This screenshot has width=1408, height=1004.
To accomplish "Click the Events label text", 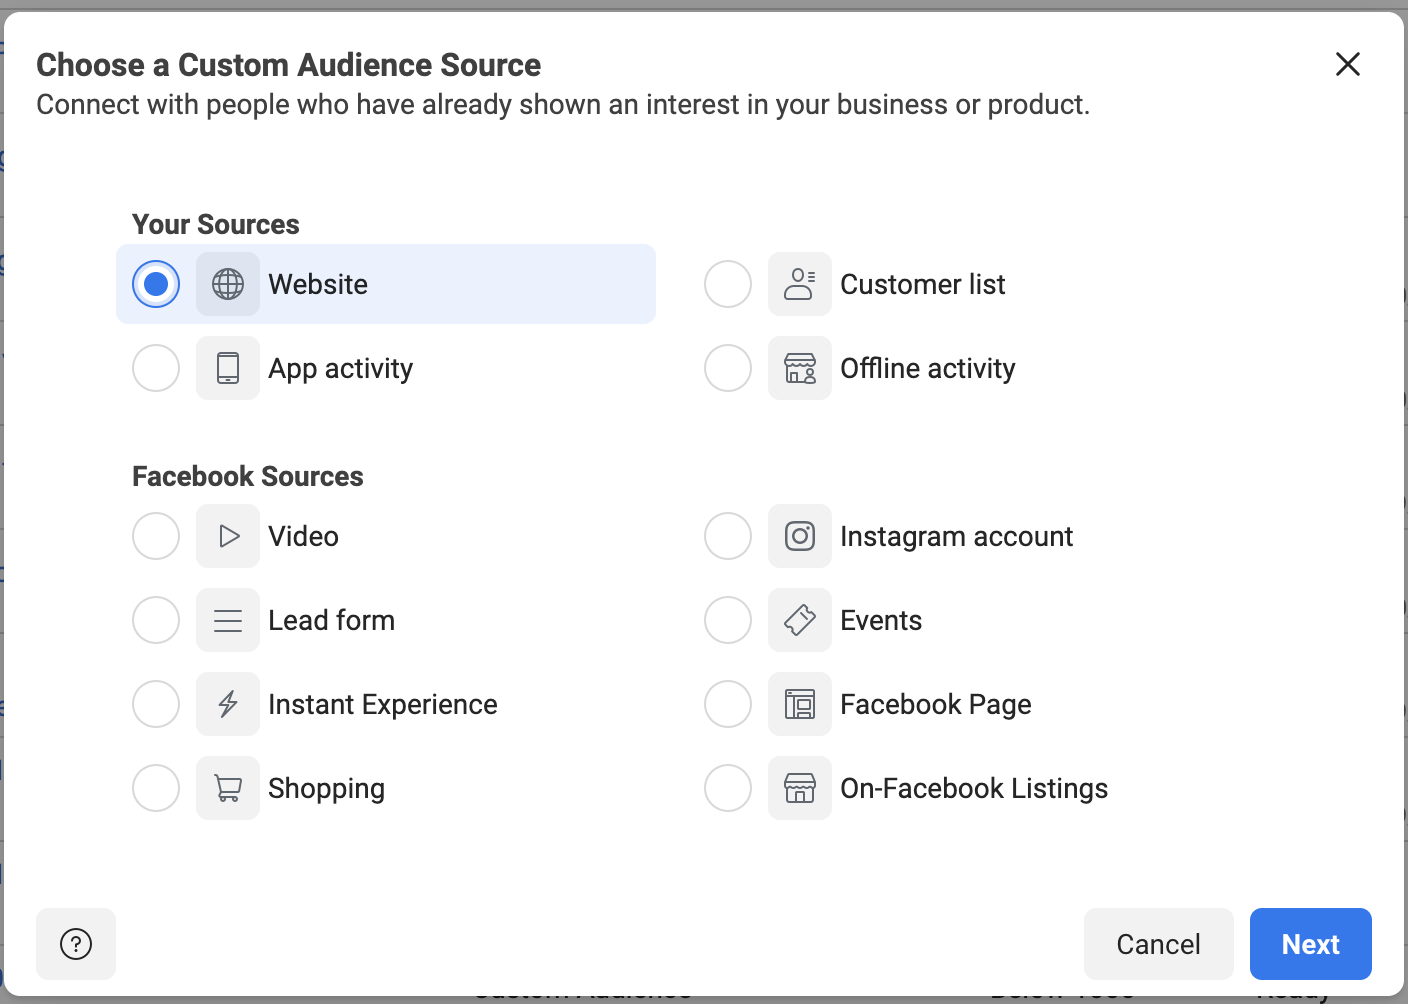I will [881, 620].
